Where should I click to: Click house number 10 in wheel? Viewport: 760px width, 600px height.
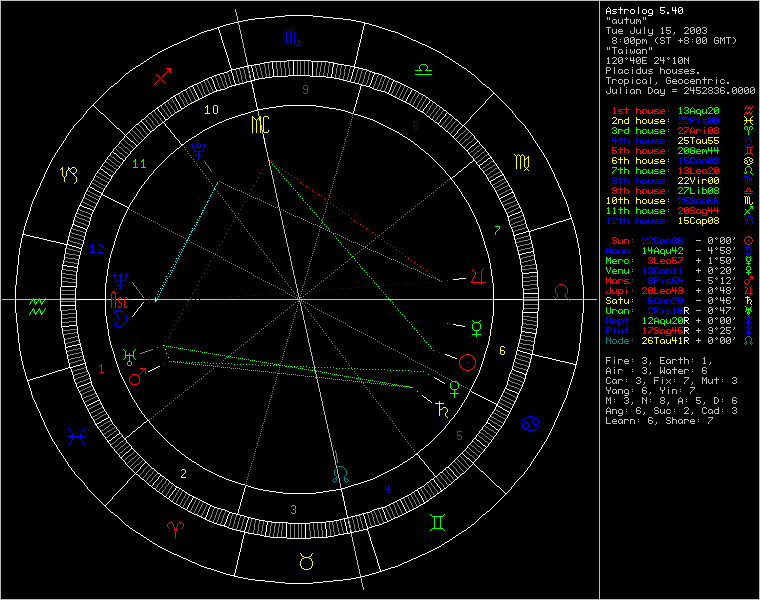coord(211,110)
